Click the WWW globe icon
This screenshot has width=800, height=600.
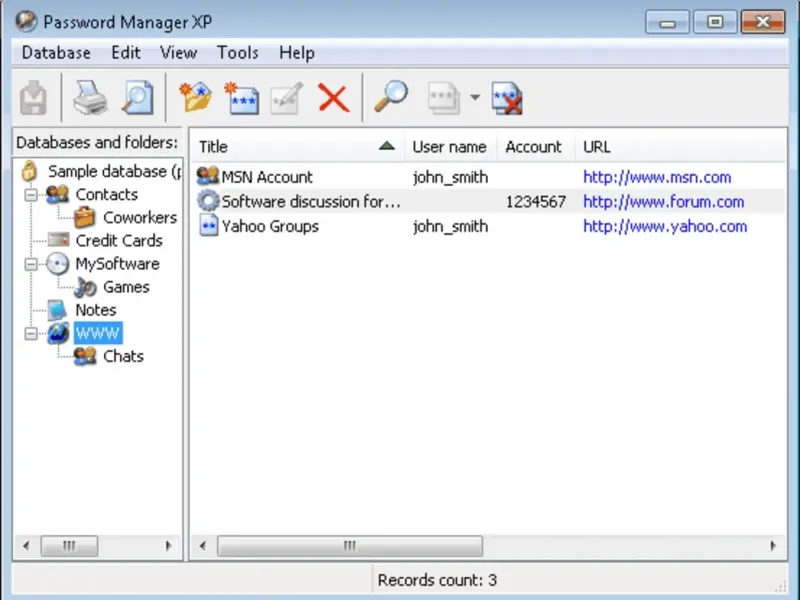[x=58, y=333]
